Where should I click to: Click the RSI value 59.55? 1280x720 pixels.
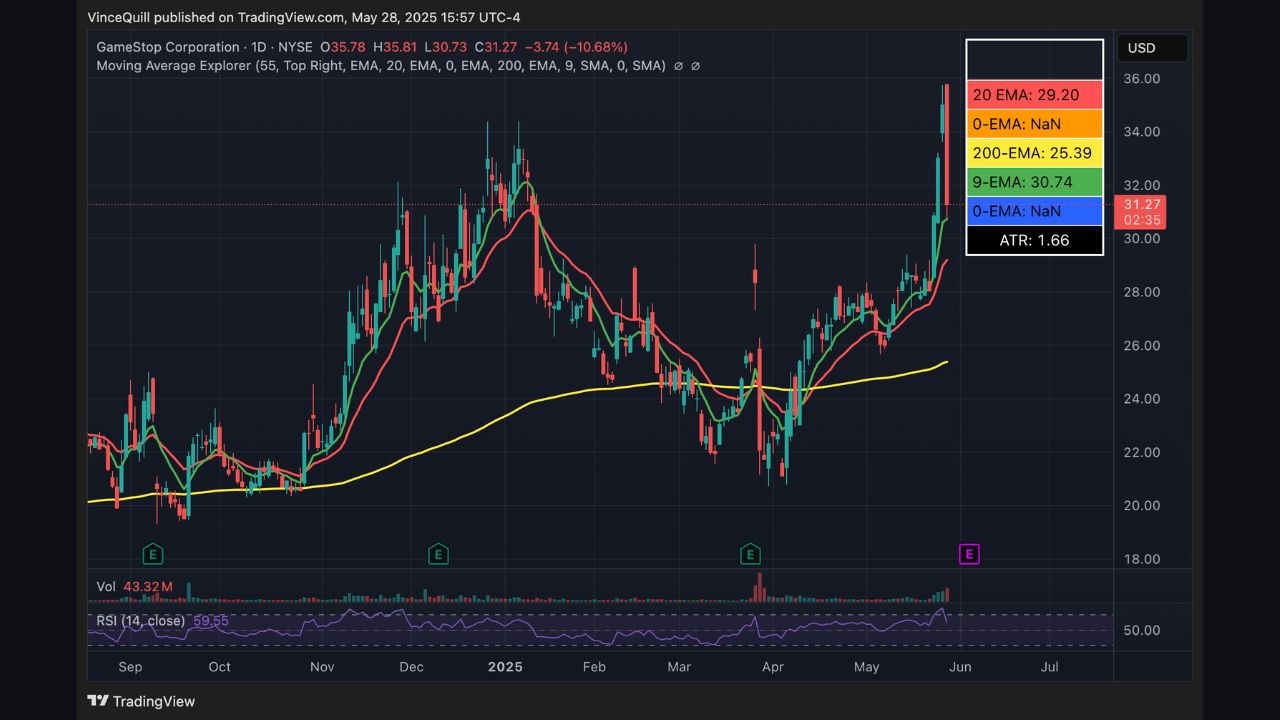point(210,620)
